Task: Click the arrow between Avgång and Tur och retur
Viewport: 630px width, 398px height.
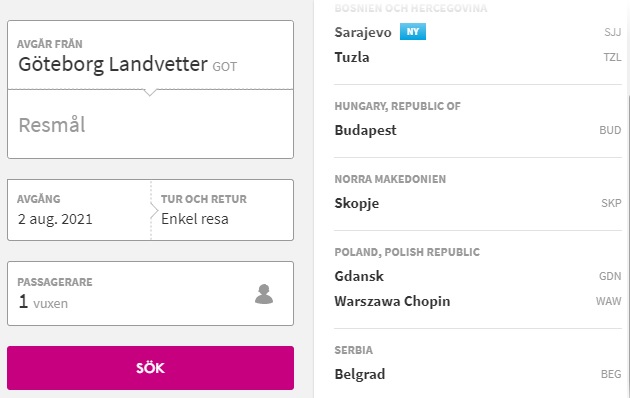Action: click(x=154, y=210)
